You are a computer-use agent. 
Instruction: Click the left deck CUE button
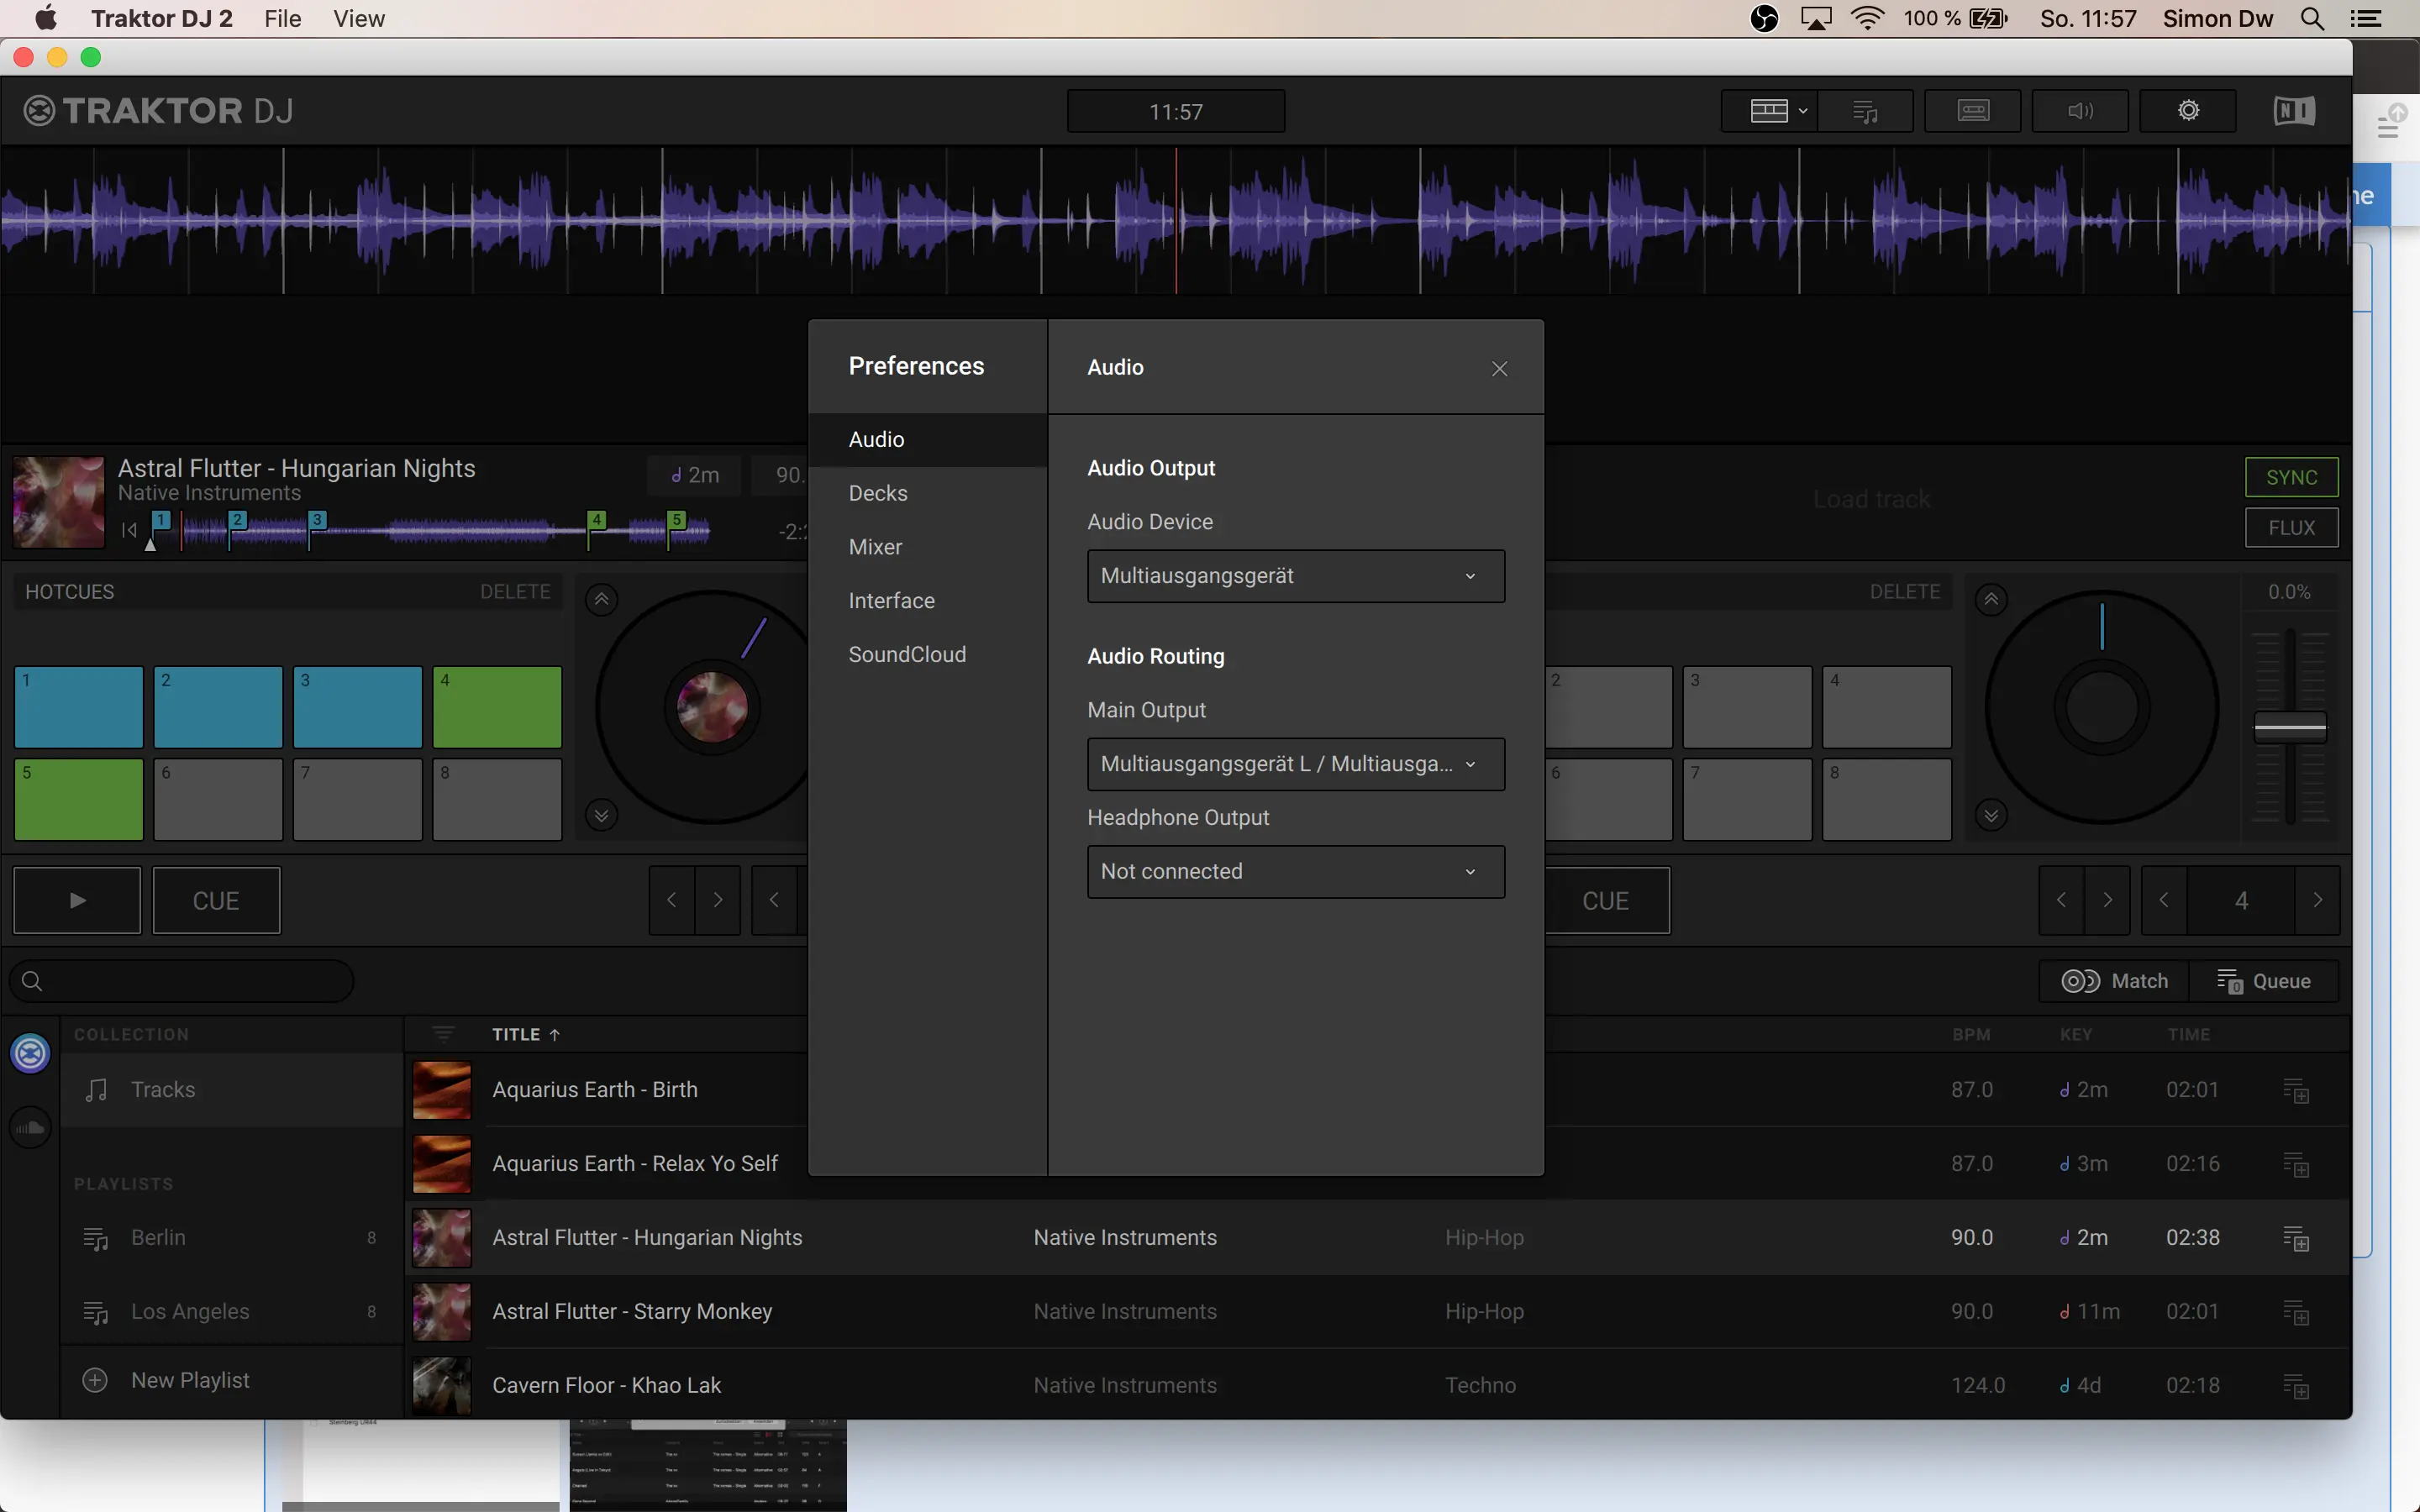(216, 901)
